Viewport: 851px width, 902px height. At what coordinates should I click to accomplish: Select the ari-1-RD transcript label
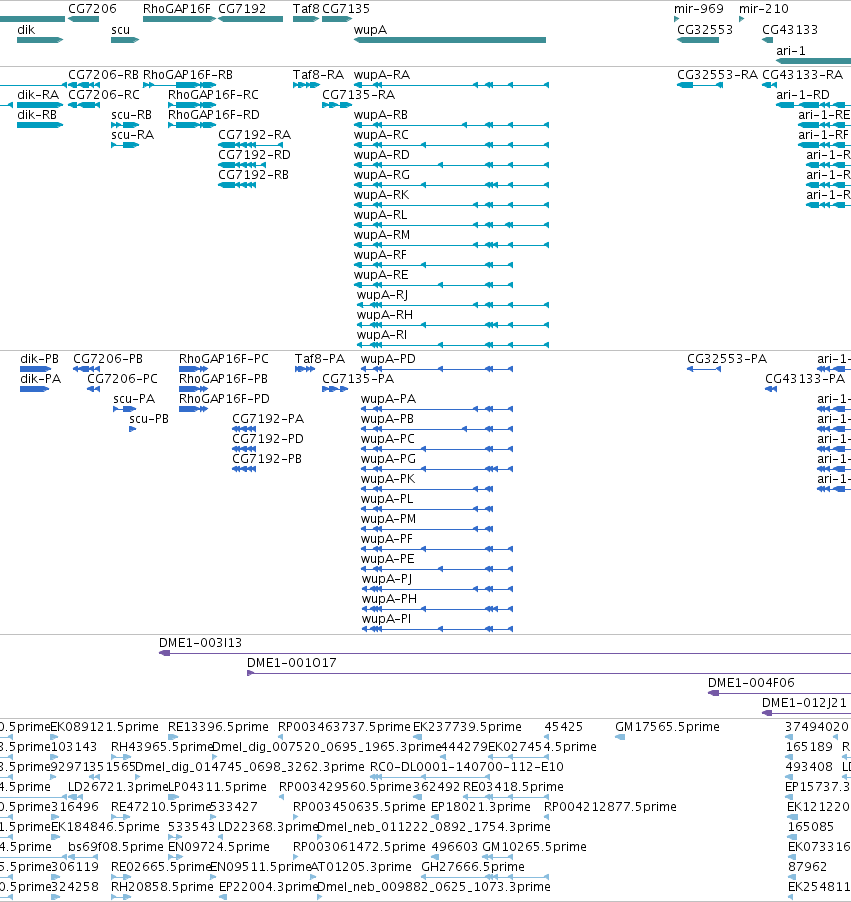click(x=803, y=95)
